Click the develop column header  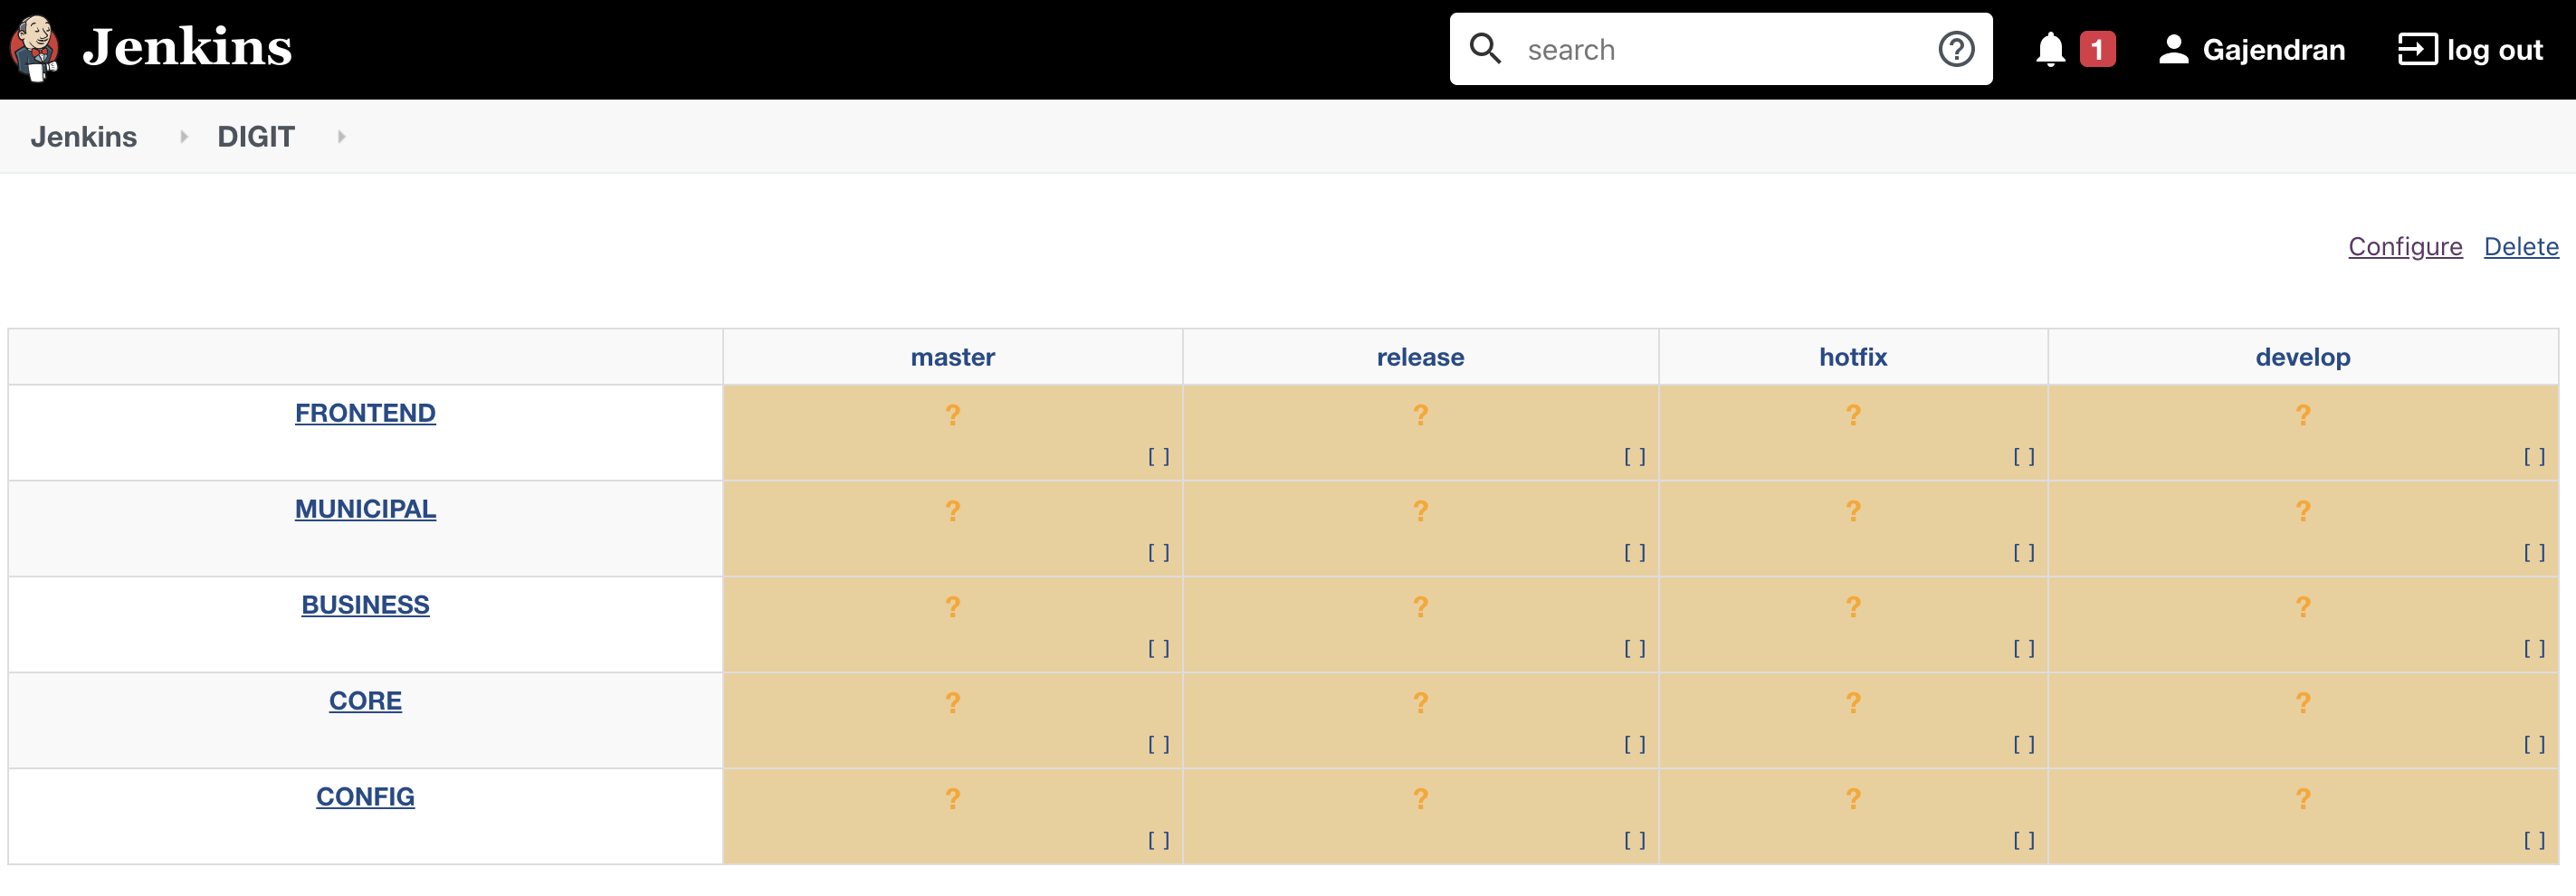(2303, 357)
